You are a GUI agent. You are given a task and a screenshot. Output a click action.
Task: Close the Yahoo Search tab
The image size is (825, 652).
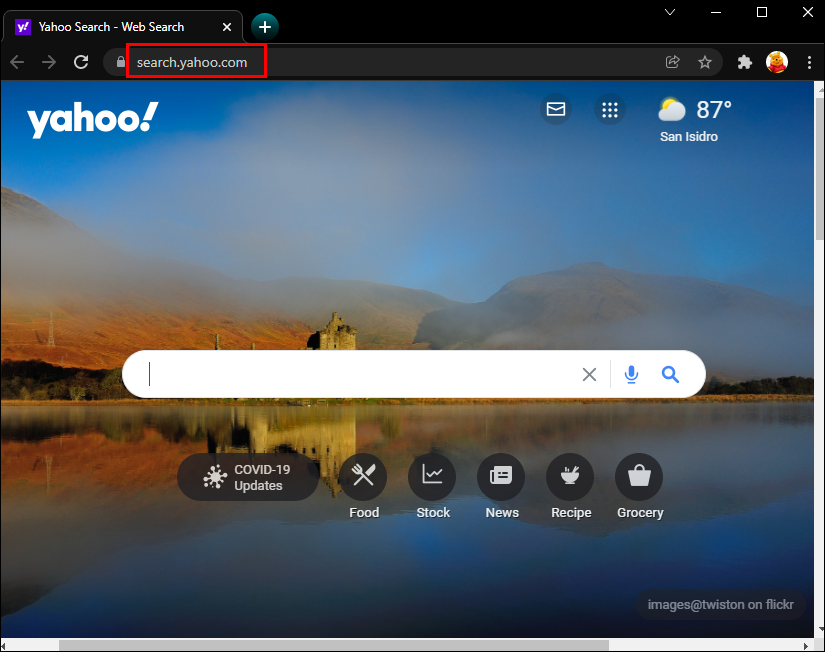pyautogui.click(x=227, y=27)
